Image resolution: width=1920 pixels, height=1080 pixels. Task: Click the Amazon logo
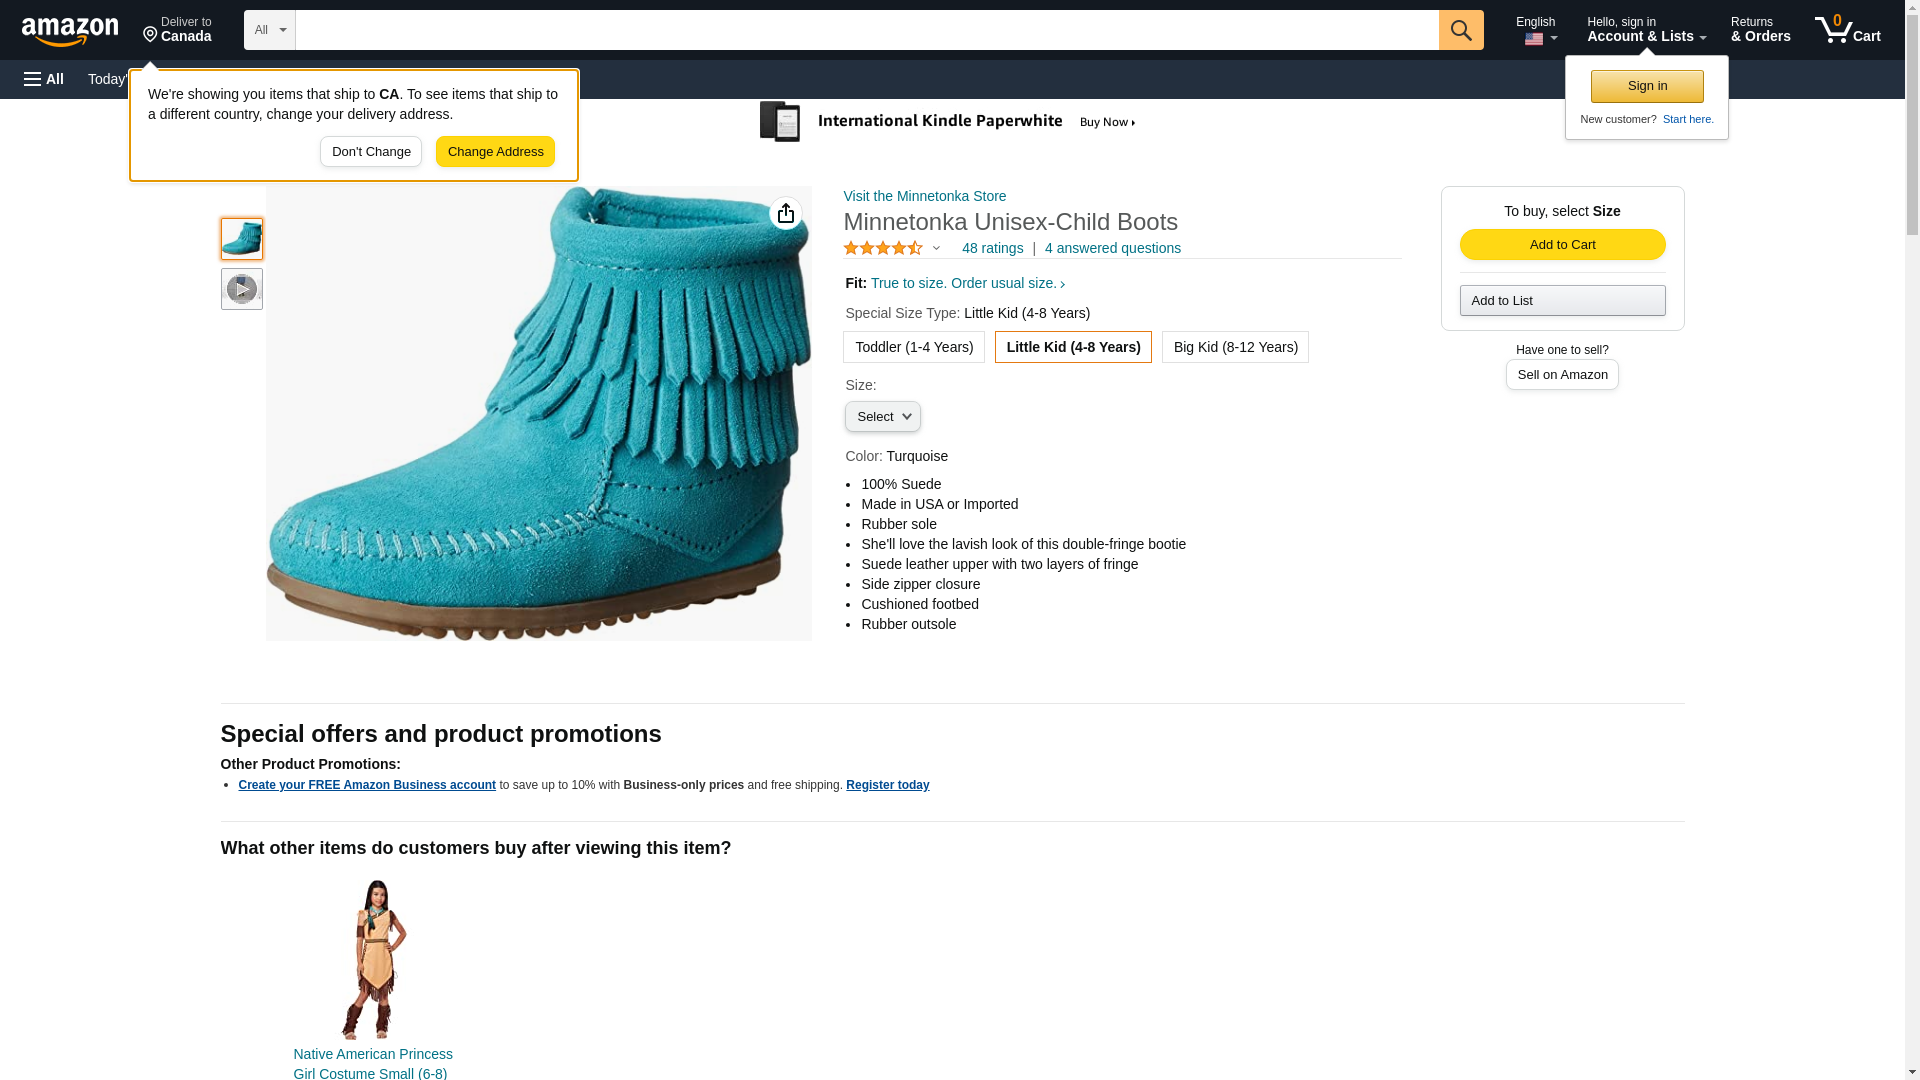click(x=70, y=31)
